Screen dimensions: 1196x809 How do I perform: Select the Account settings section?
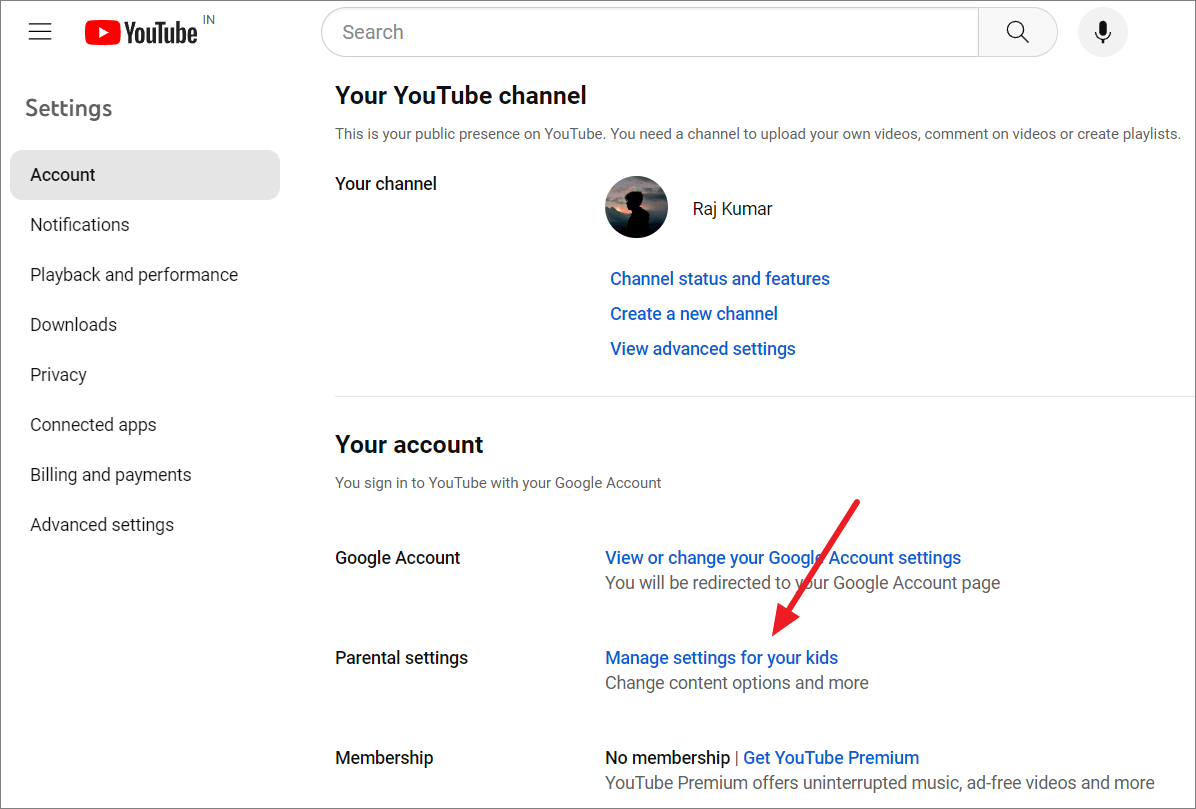click(63, 174)
